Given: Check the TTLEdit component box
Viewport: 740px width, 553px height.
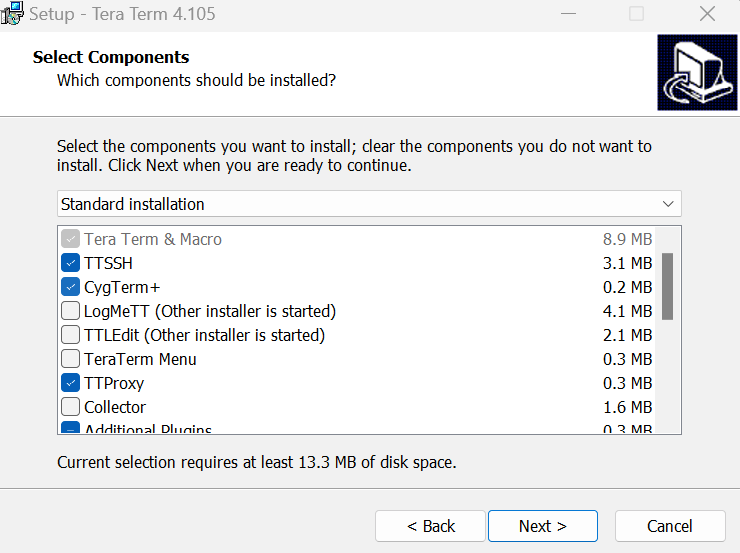Looking at the screenshot, I should pos(70,335).
